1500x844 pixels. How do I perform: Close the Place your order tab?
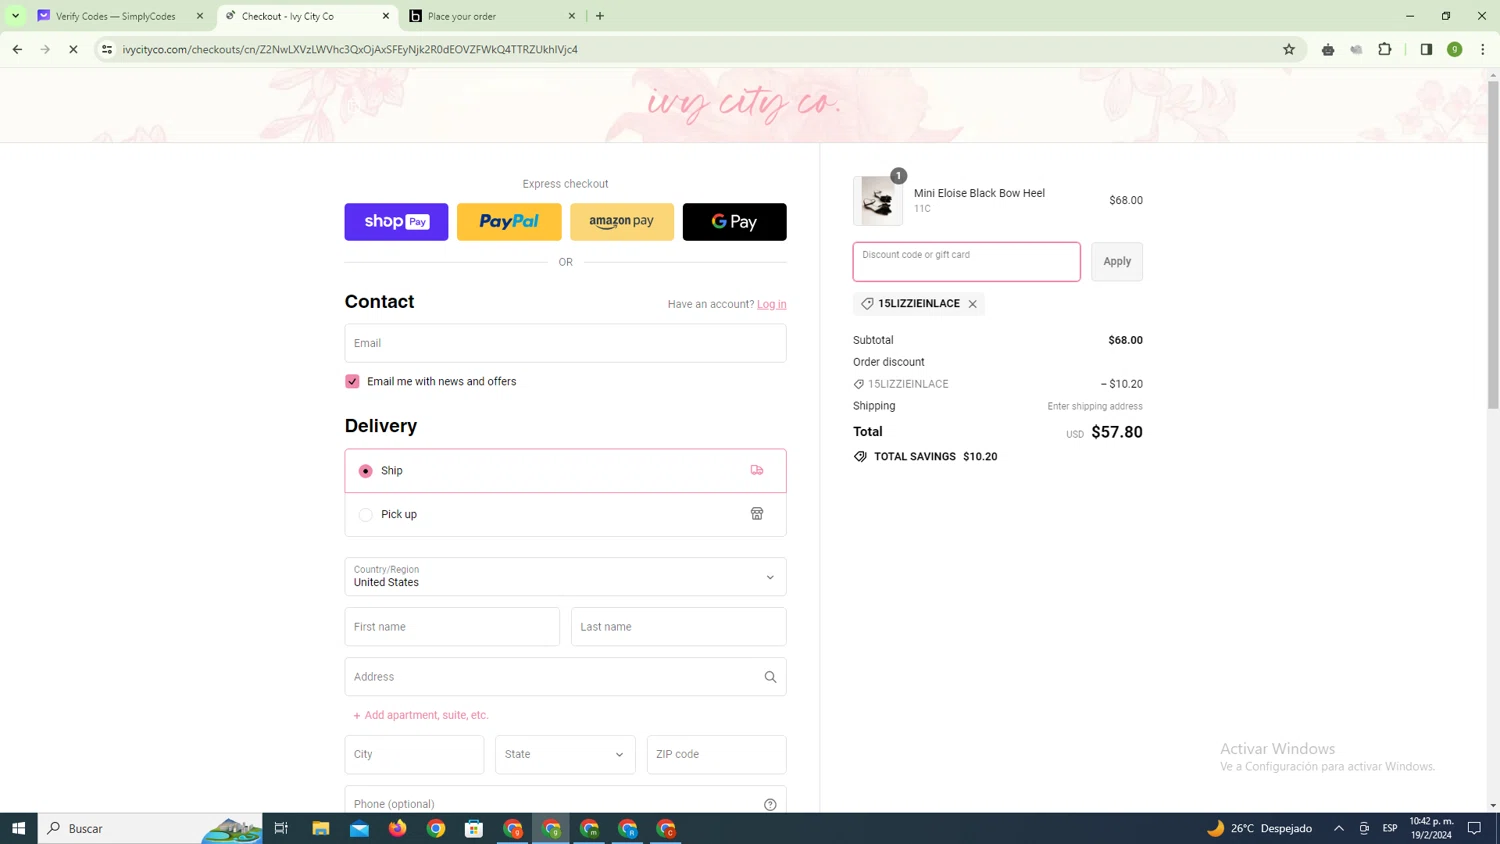tap(572, 16)
